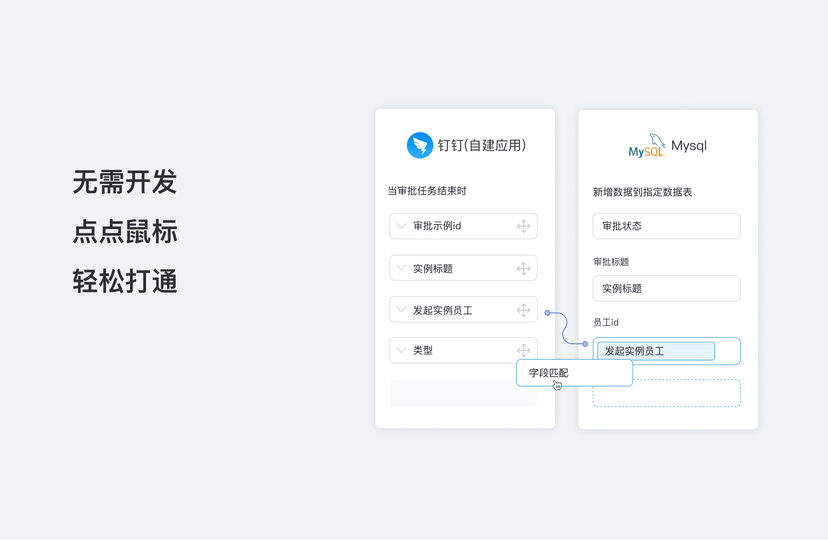Click the 无需开发 heading text
This screenshot has width=828, height=541.
point(125,182)
